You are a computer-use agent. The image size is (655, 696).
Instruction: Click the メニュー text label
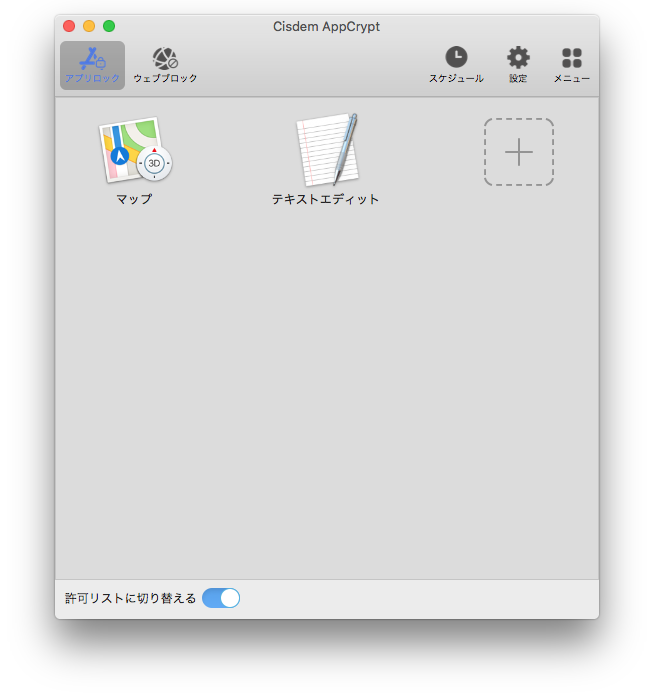(571, 79)
